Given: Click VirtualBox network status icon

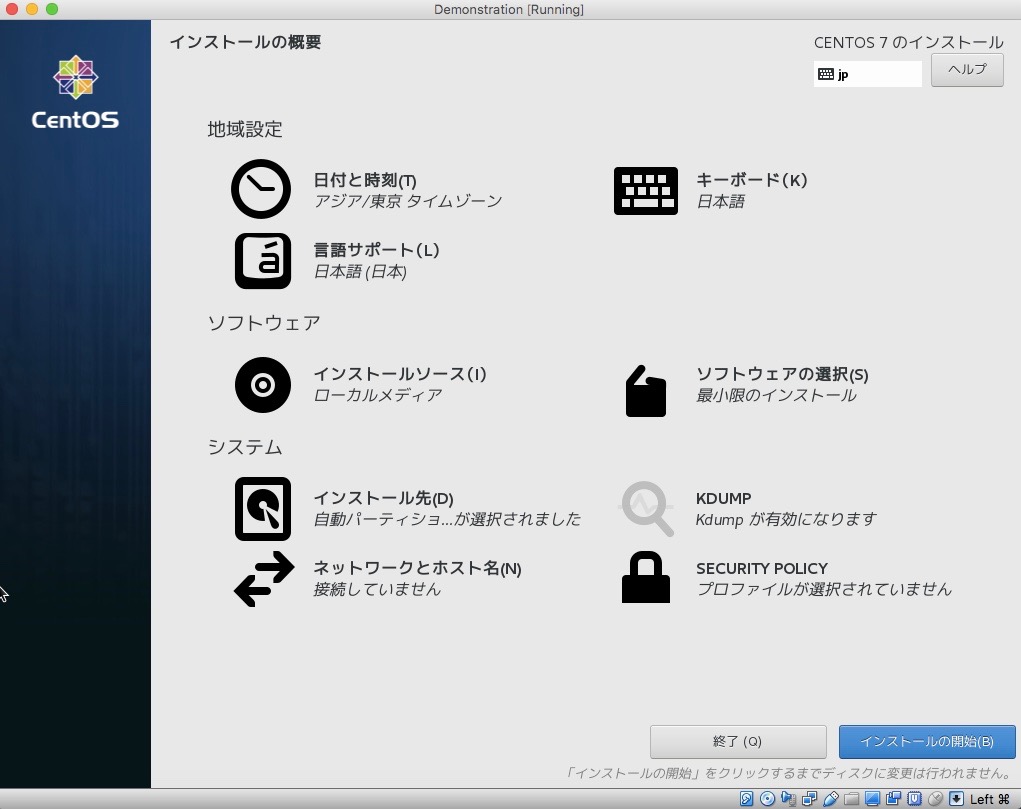Looking at the screenshot, I should click(809, 799).
